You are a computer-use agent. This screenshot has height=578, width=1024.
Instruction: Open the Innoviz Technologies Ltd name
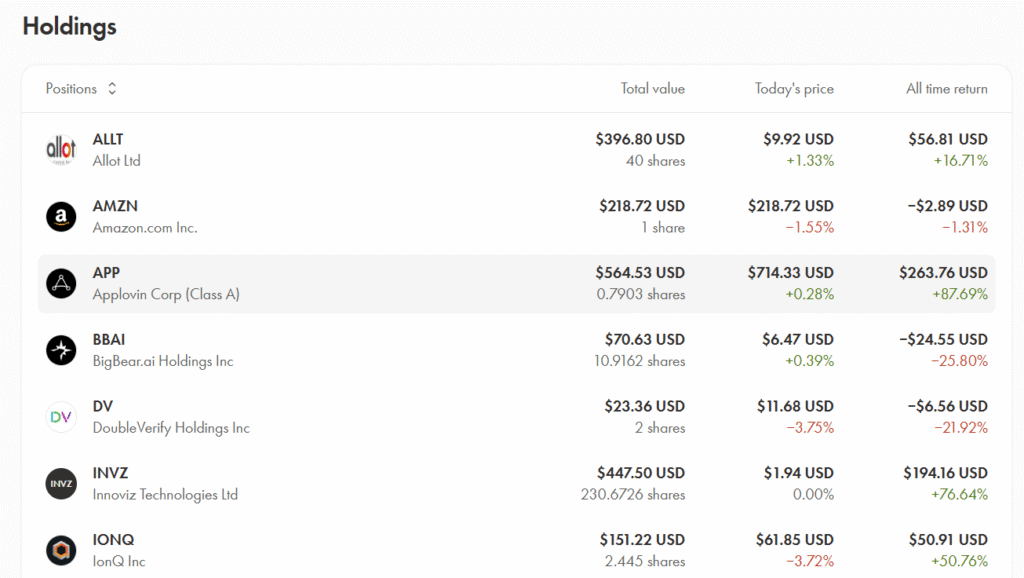point(165,495)
